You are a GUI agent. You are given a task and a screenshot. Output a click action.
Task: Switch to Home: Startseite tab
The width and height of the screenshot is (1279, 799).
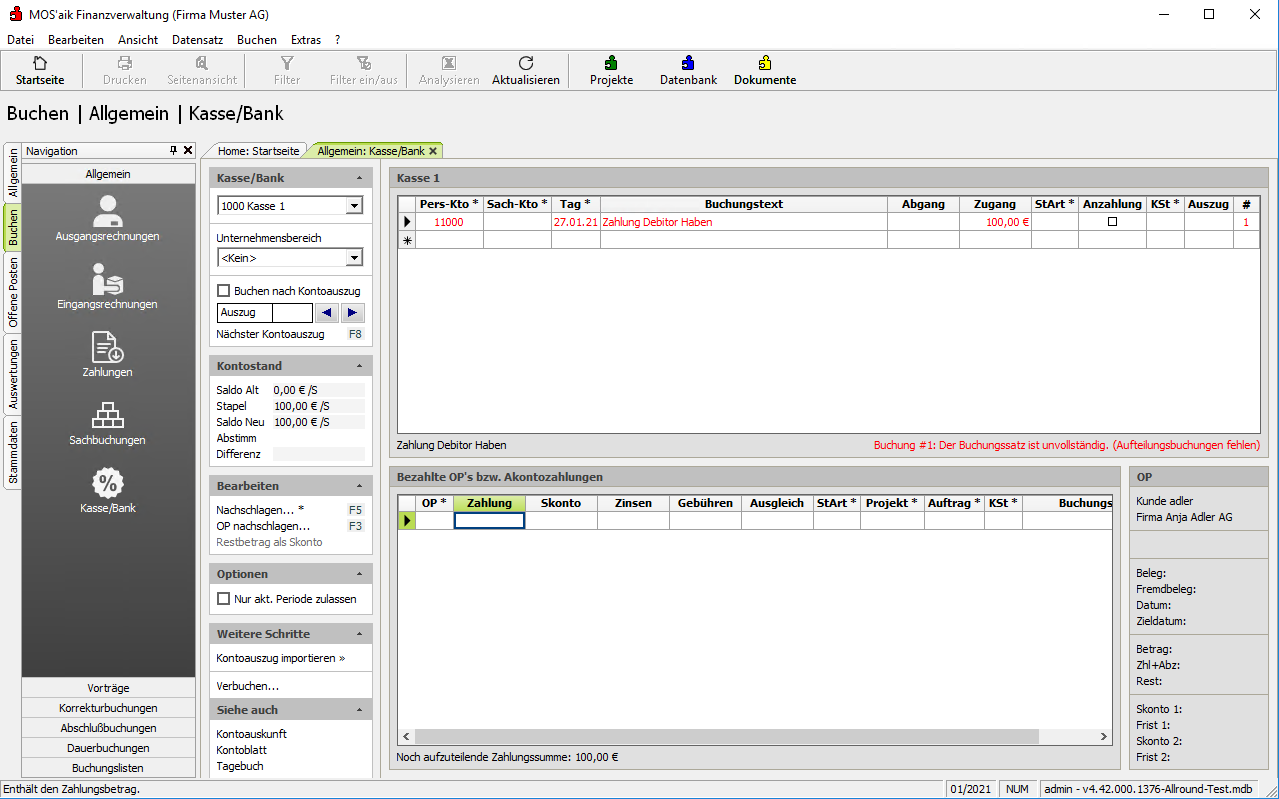(x=258, y=151)
